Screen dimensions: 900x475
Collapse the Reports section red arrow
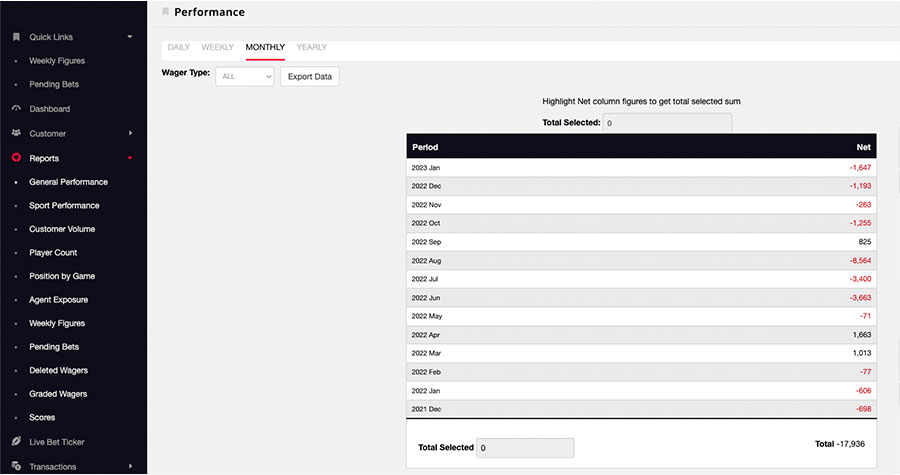point(130,158)
